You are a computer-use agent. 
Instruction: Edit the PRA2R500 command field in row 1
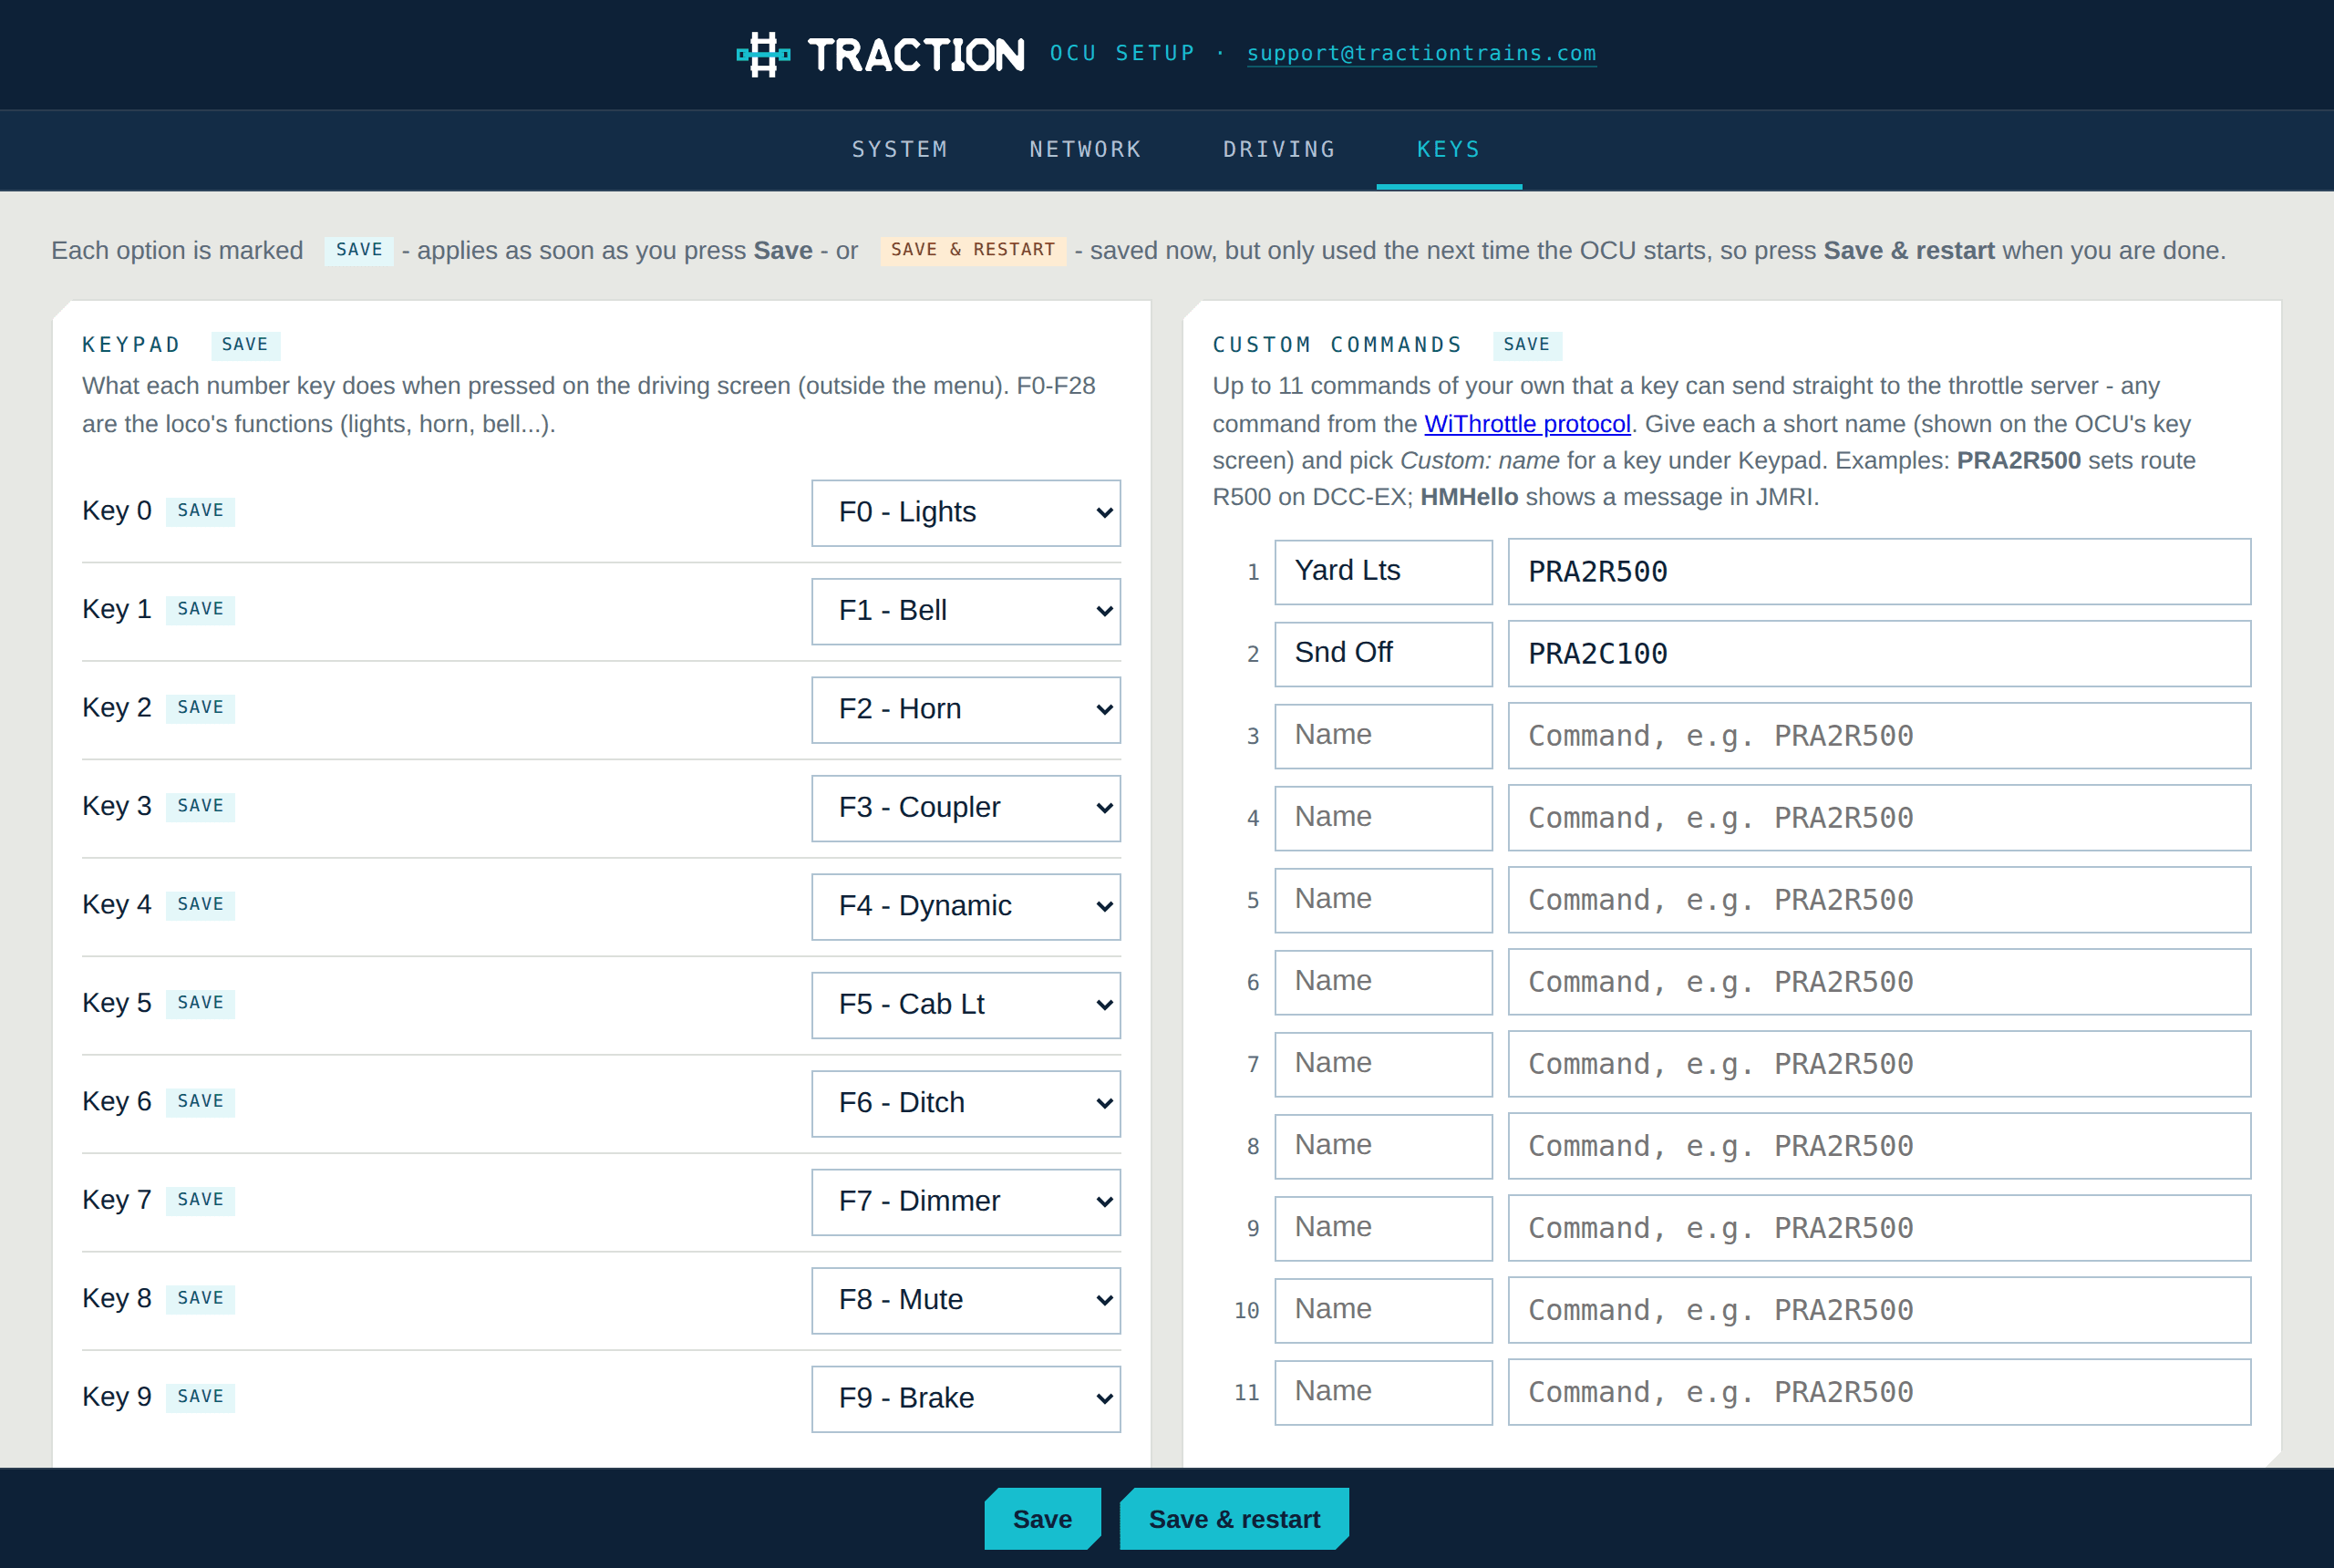pos(1879,571)
